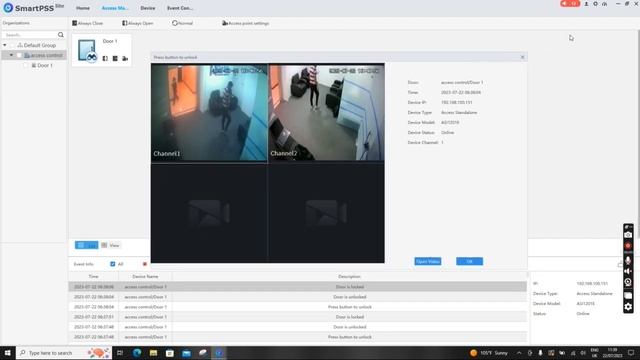
Task: Select the 06:07:48 Press button to unlock row
Action: pos(298,337)
